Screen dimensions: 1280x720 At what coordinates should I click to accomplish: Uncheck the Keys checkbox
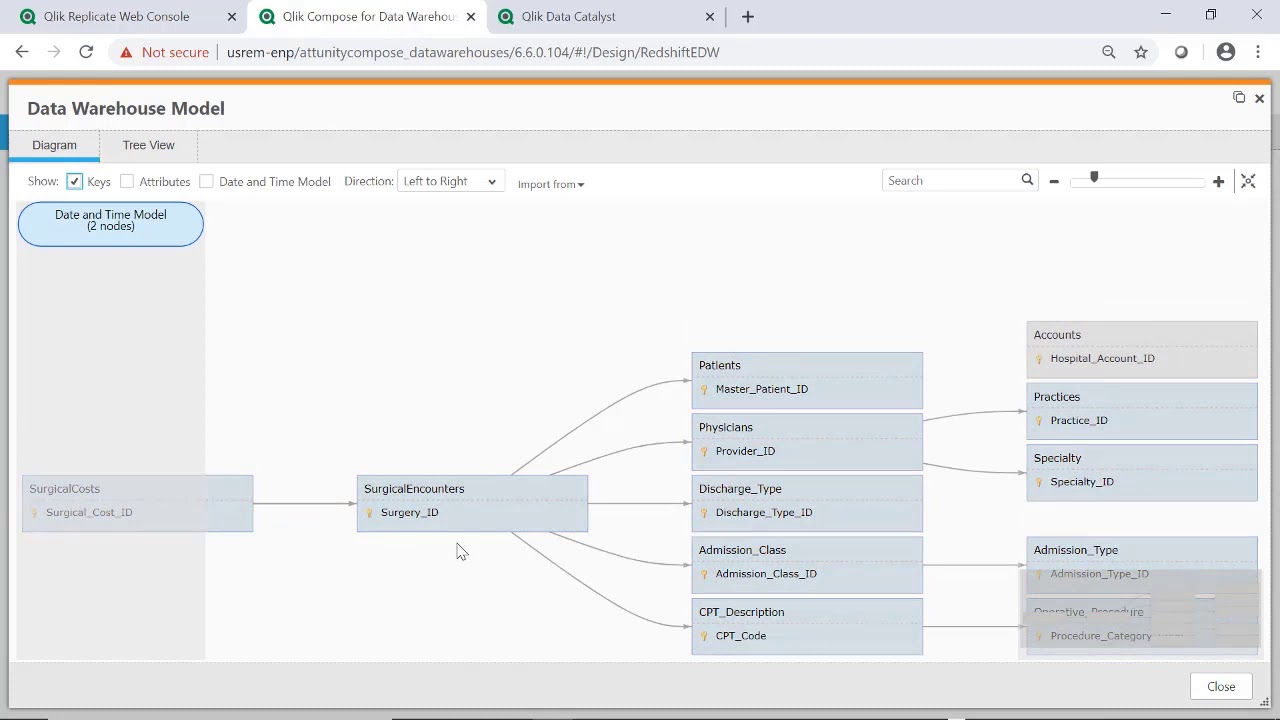pyautogui.click(x=75, y=181)
